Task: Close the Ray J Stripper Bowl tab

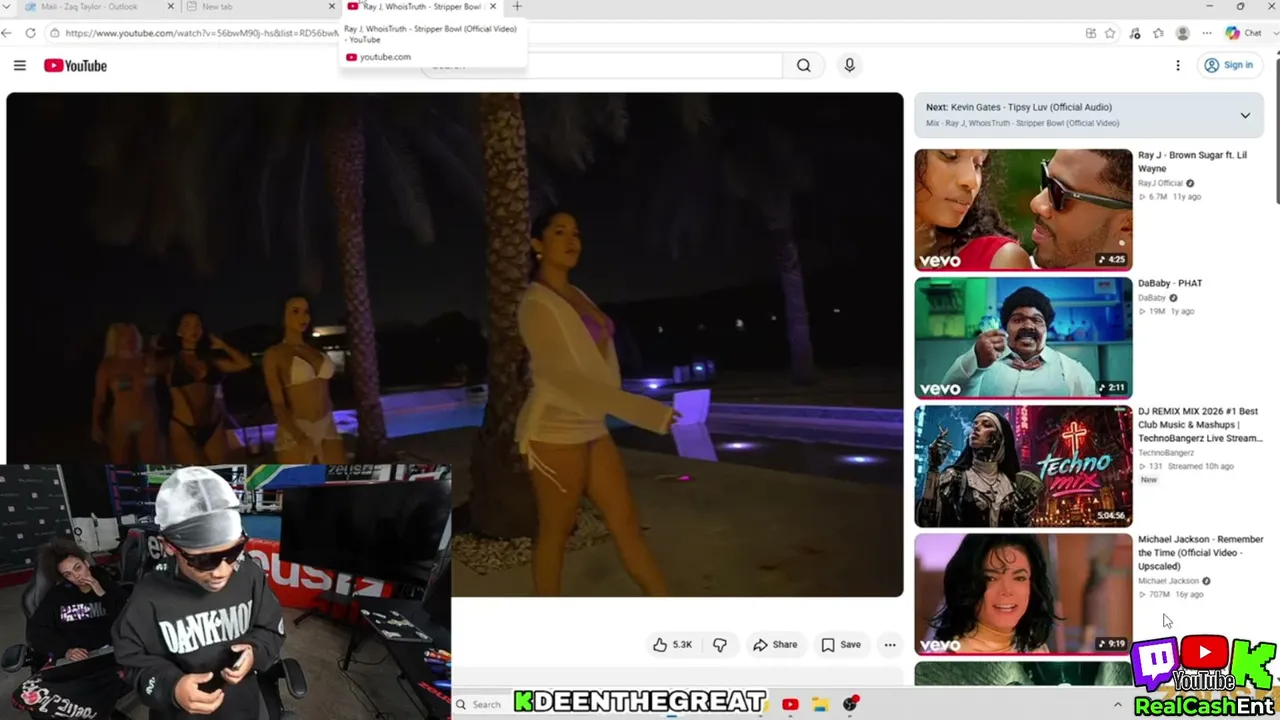Action: click(x=492, y=7)
